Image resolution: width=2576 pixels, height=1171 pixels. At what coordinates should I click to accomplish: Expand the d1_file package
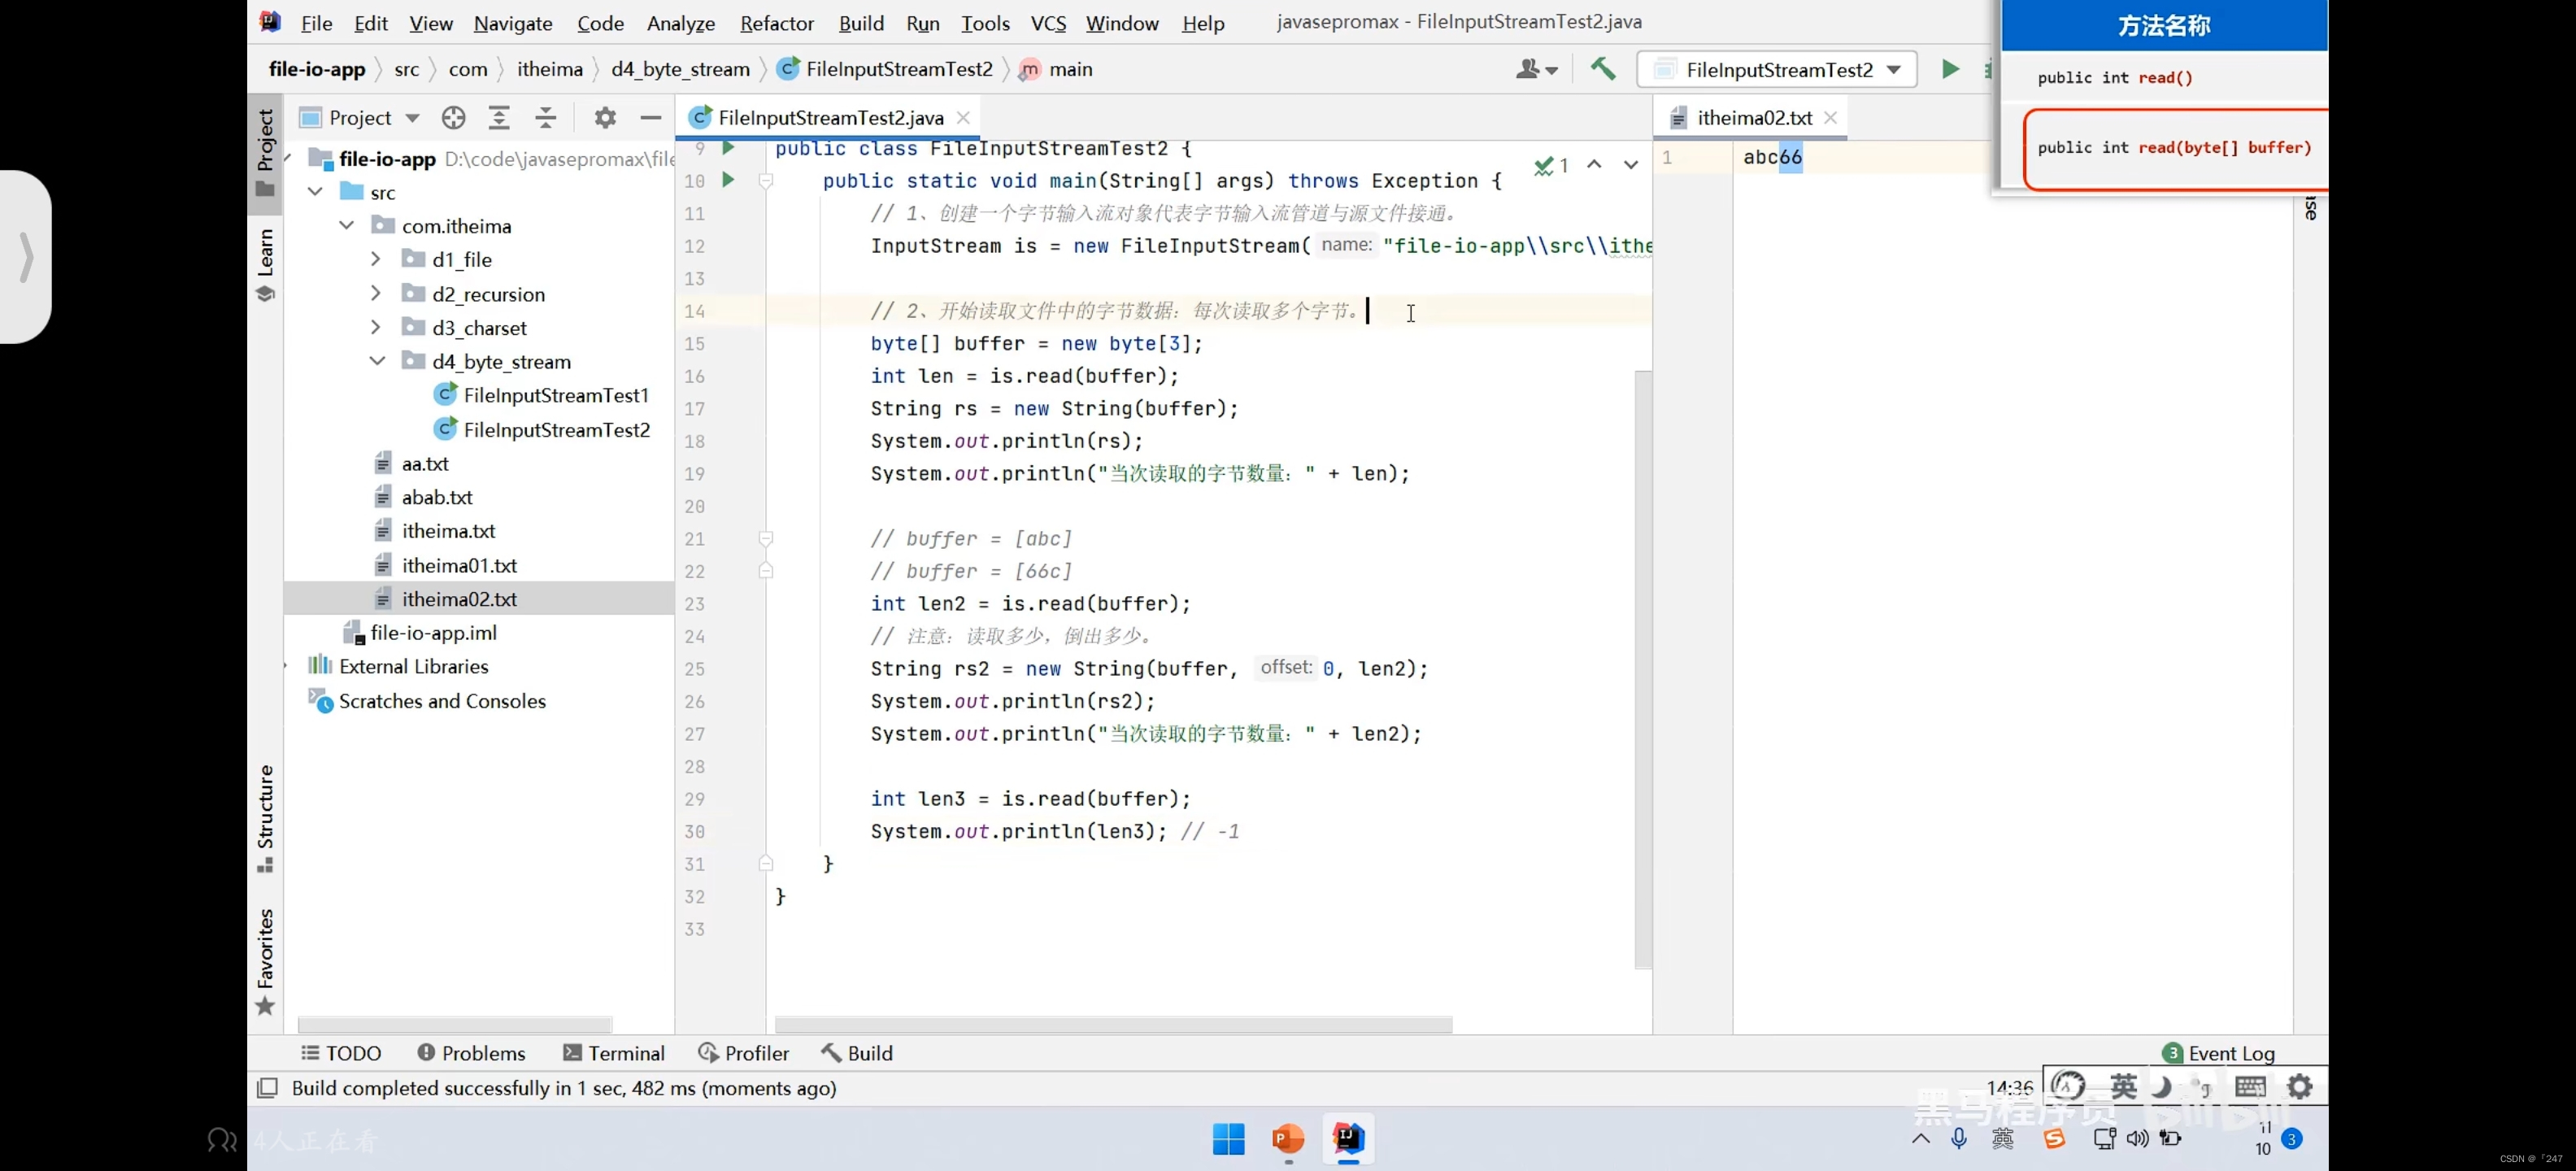point(376,260)
